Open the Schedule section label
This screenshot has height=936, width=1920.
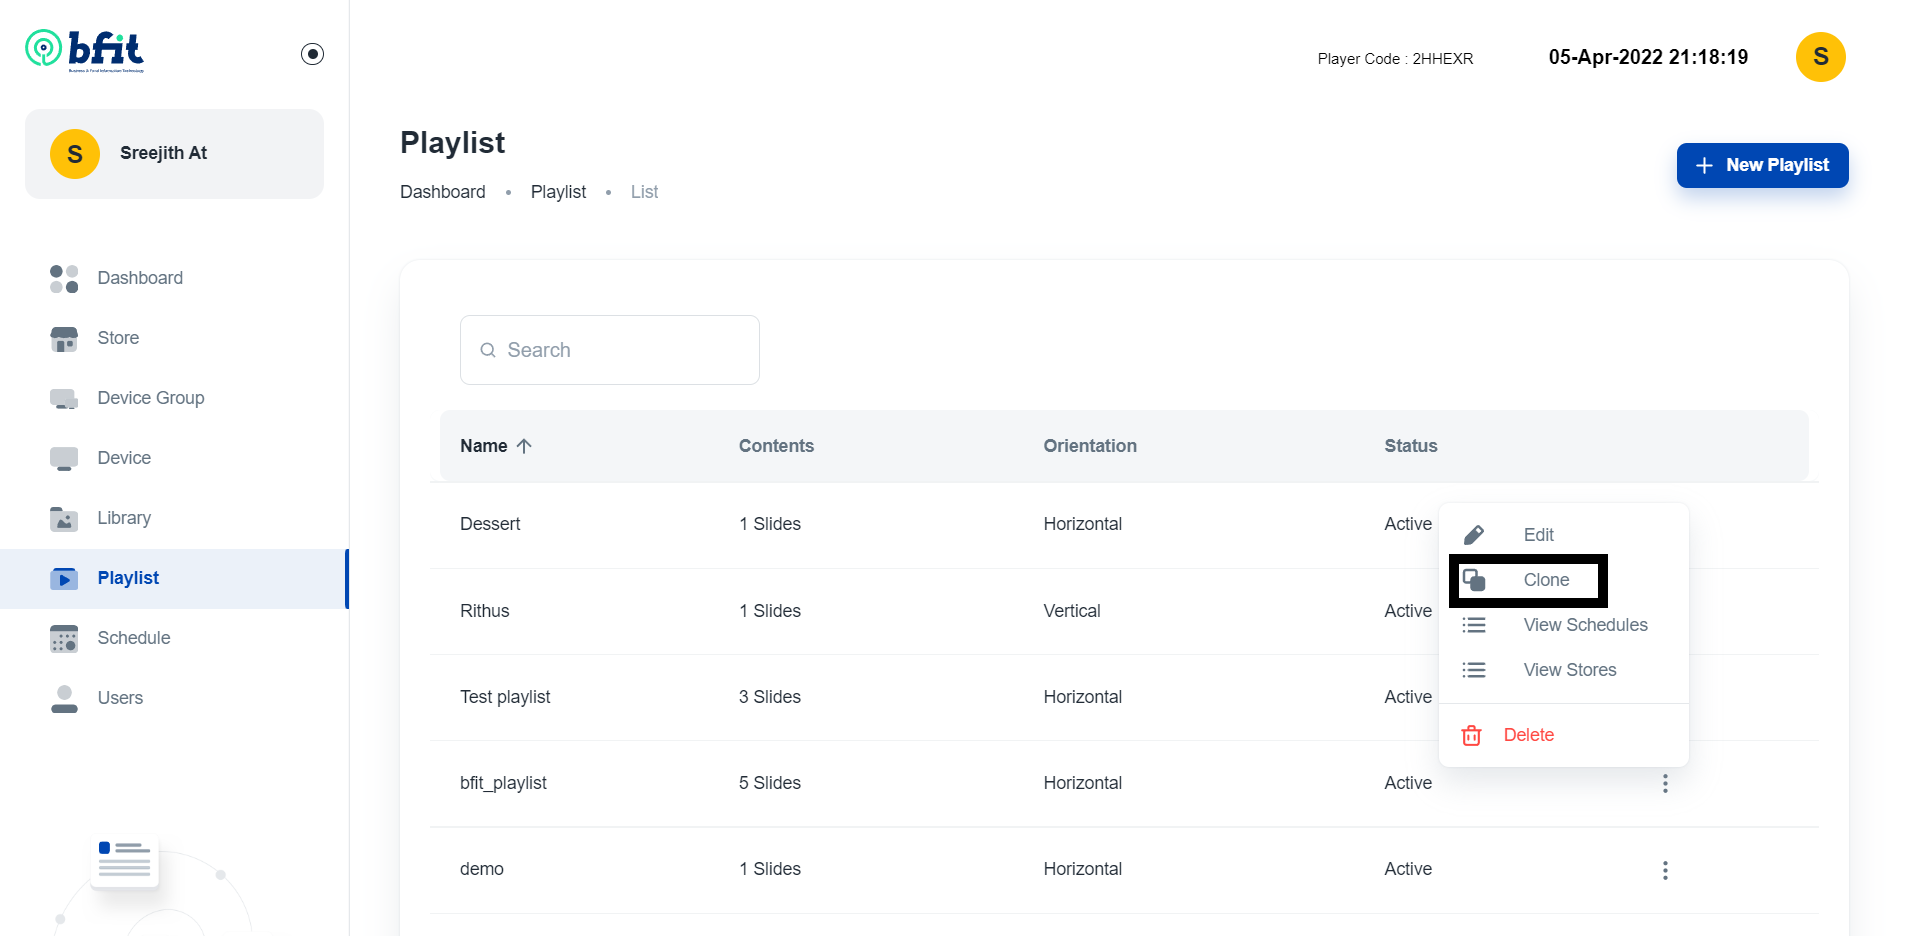134,638
